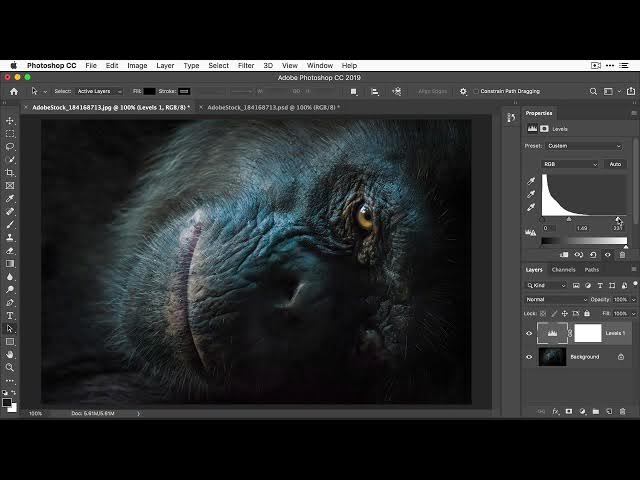This screenshot has height=480, width=640.
Task: Select the Zoom tool in toolbar
Action: click(x=10, y=367)
